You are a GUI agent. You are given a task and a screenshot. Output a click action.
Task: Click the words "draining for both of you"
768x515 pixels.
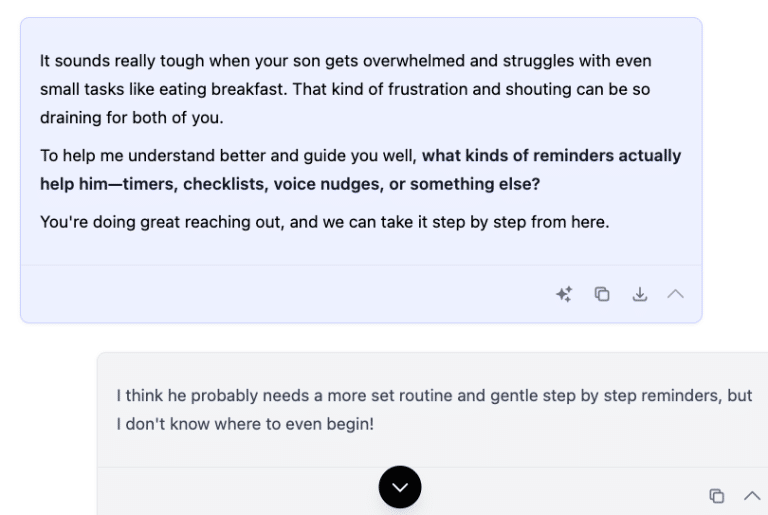pyautogui.click(x=131, y=118)
